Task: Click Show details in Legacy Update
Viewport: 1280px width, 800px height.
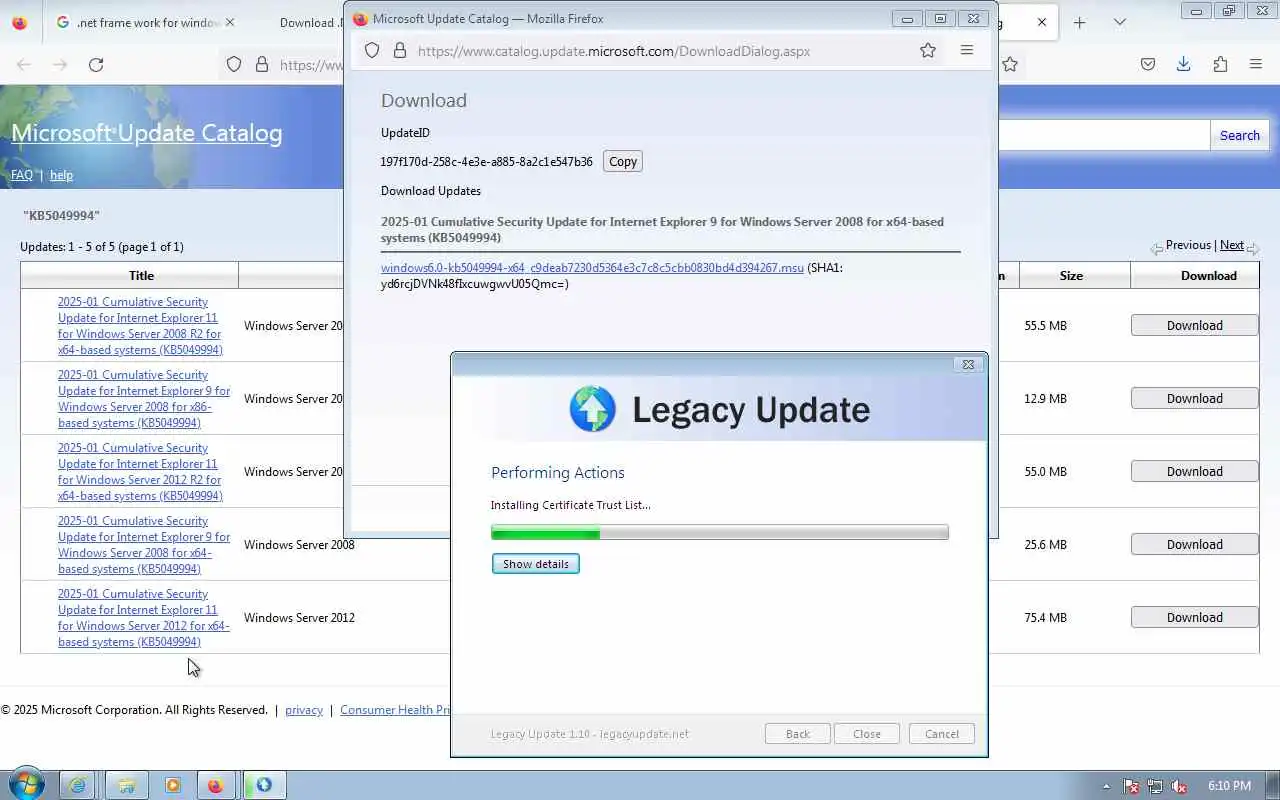Action: point(536,564)
